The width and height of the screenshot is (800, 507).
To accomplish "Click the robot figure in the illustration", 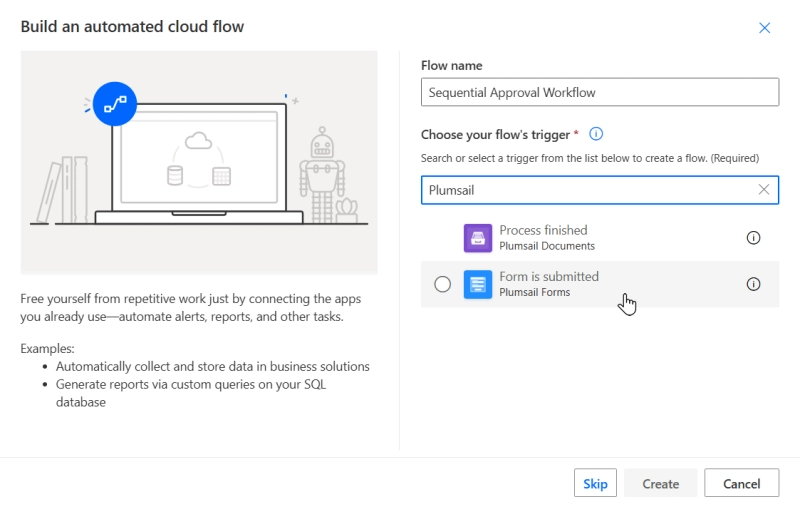I will 322,170.
